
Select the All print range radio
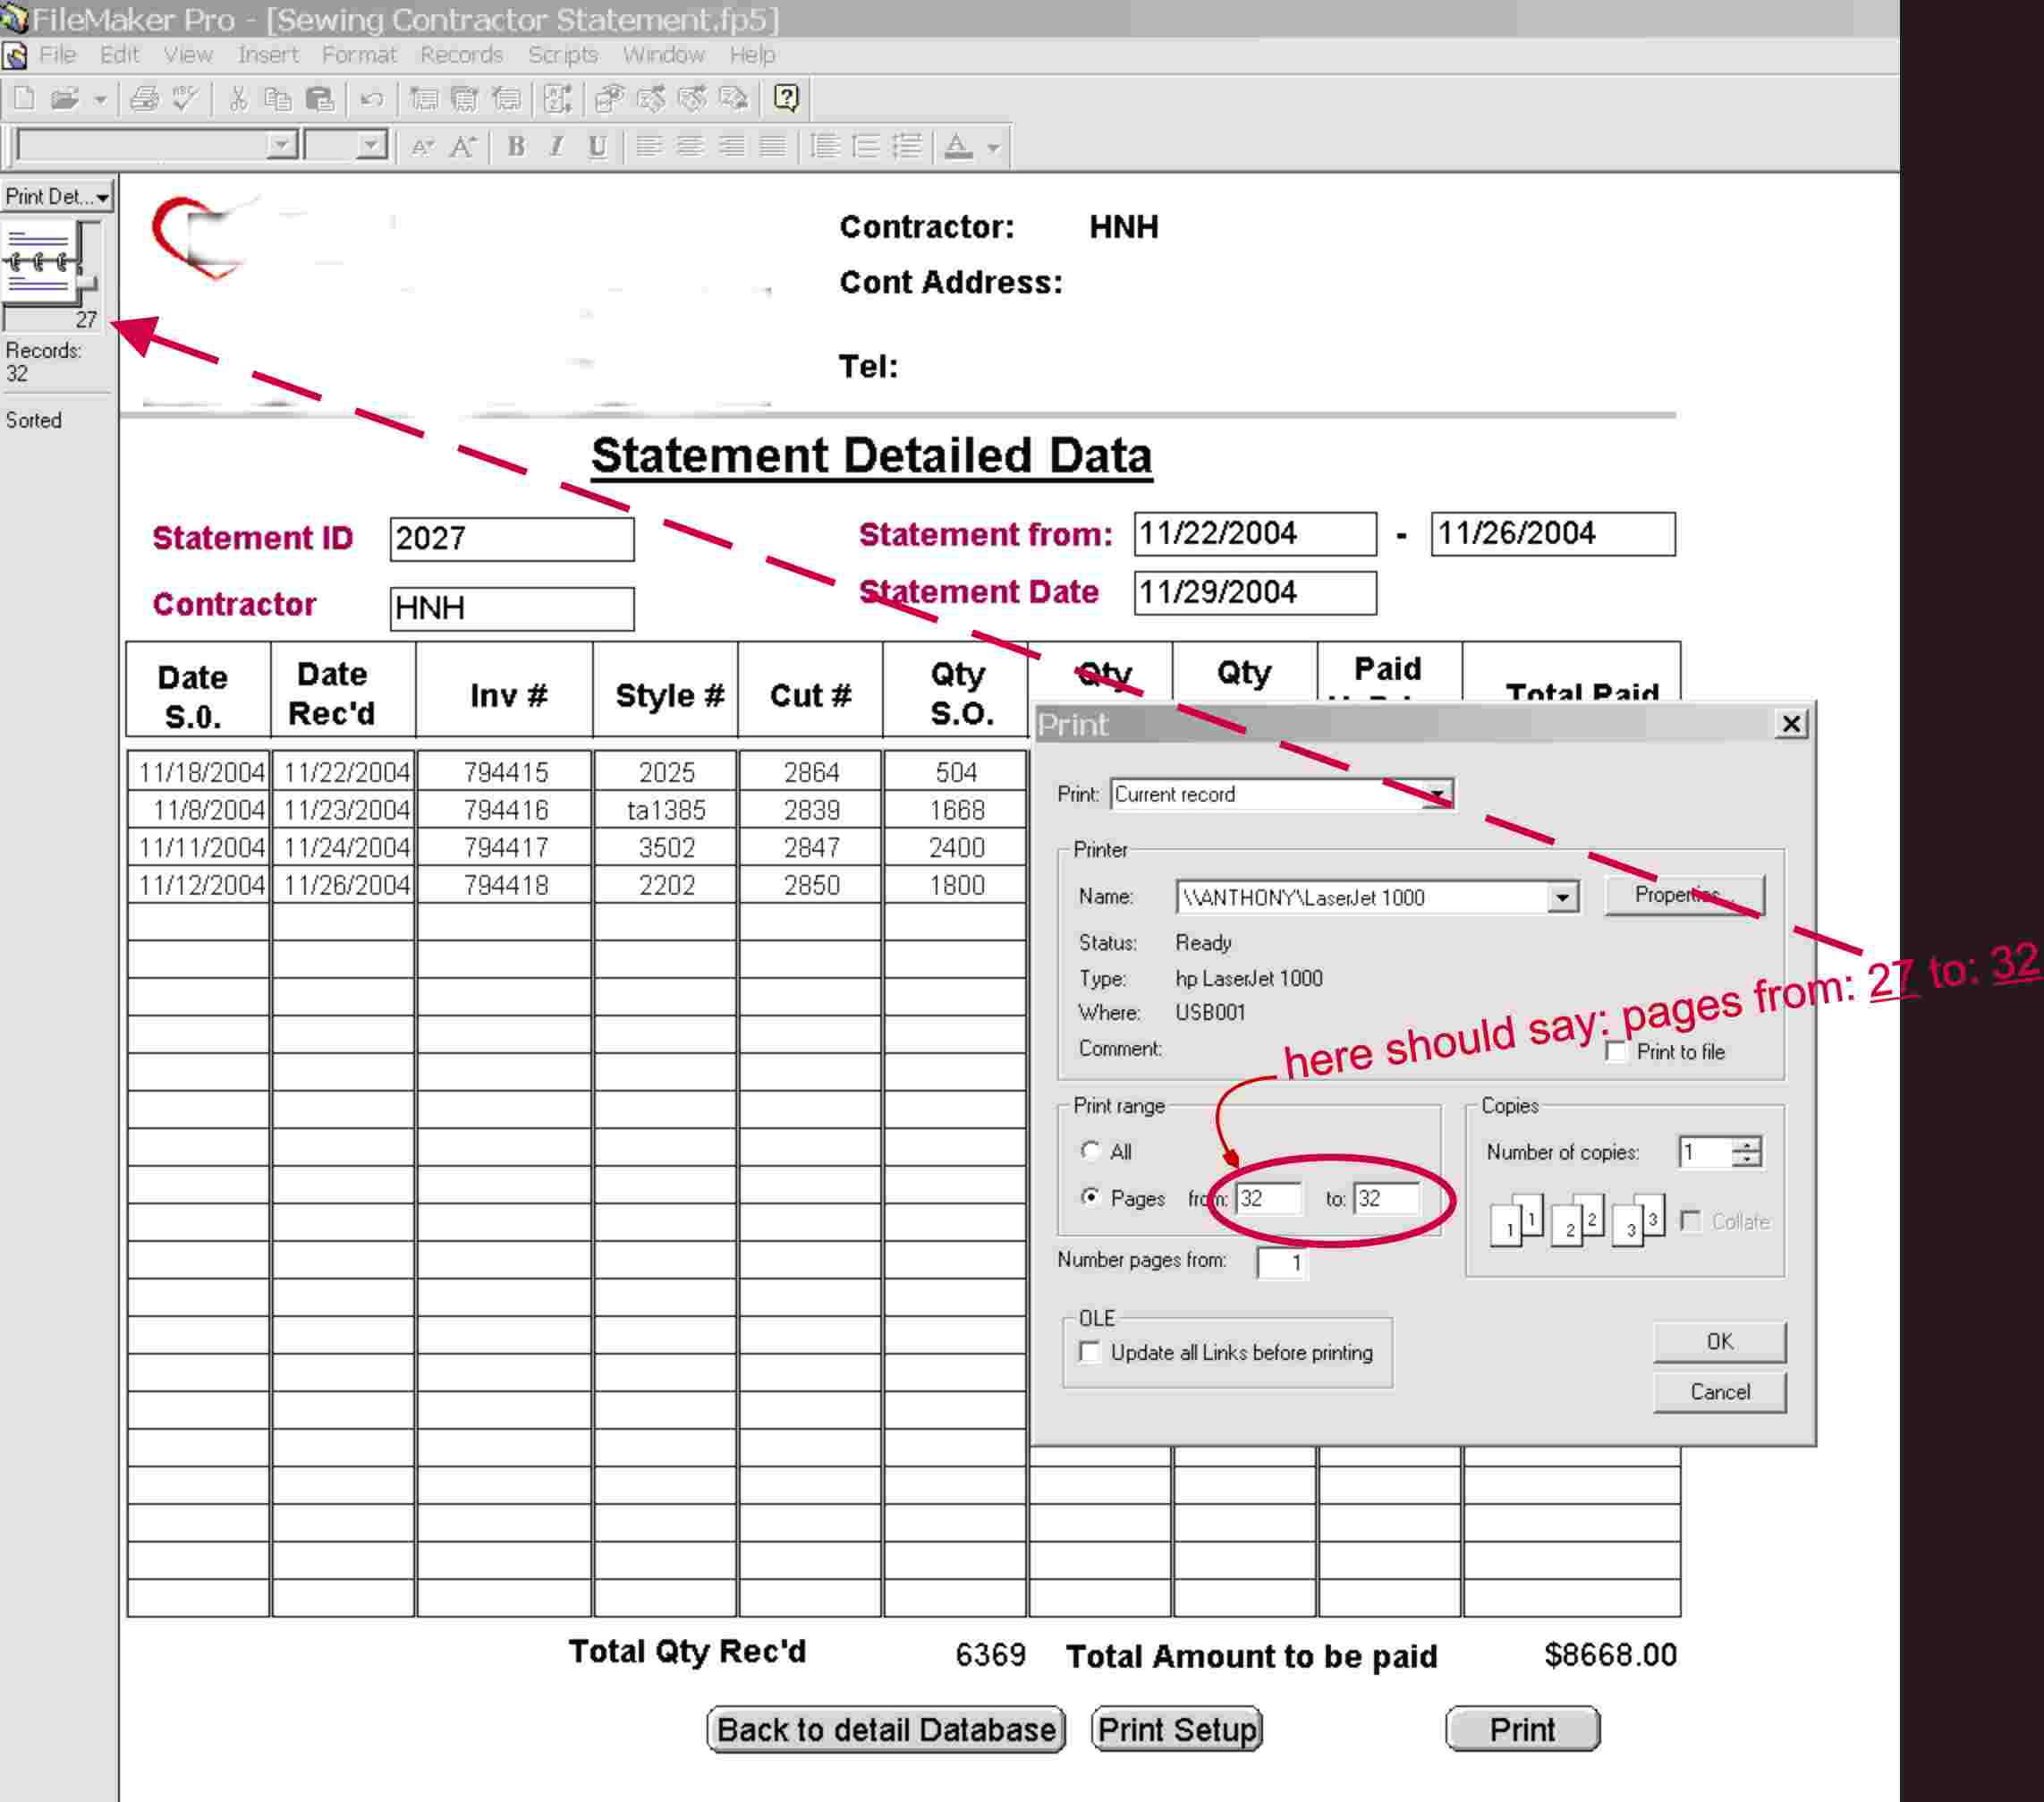tap(1090, 1151)
